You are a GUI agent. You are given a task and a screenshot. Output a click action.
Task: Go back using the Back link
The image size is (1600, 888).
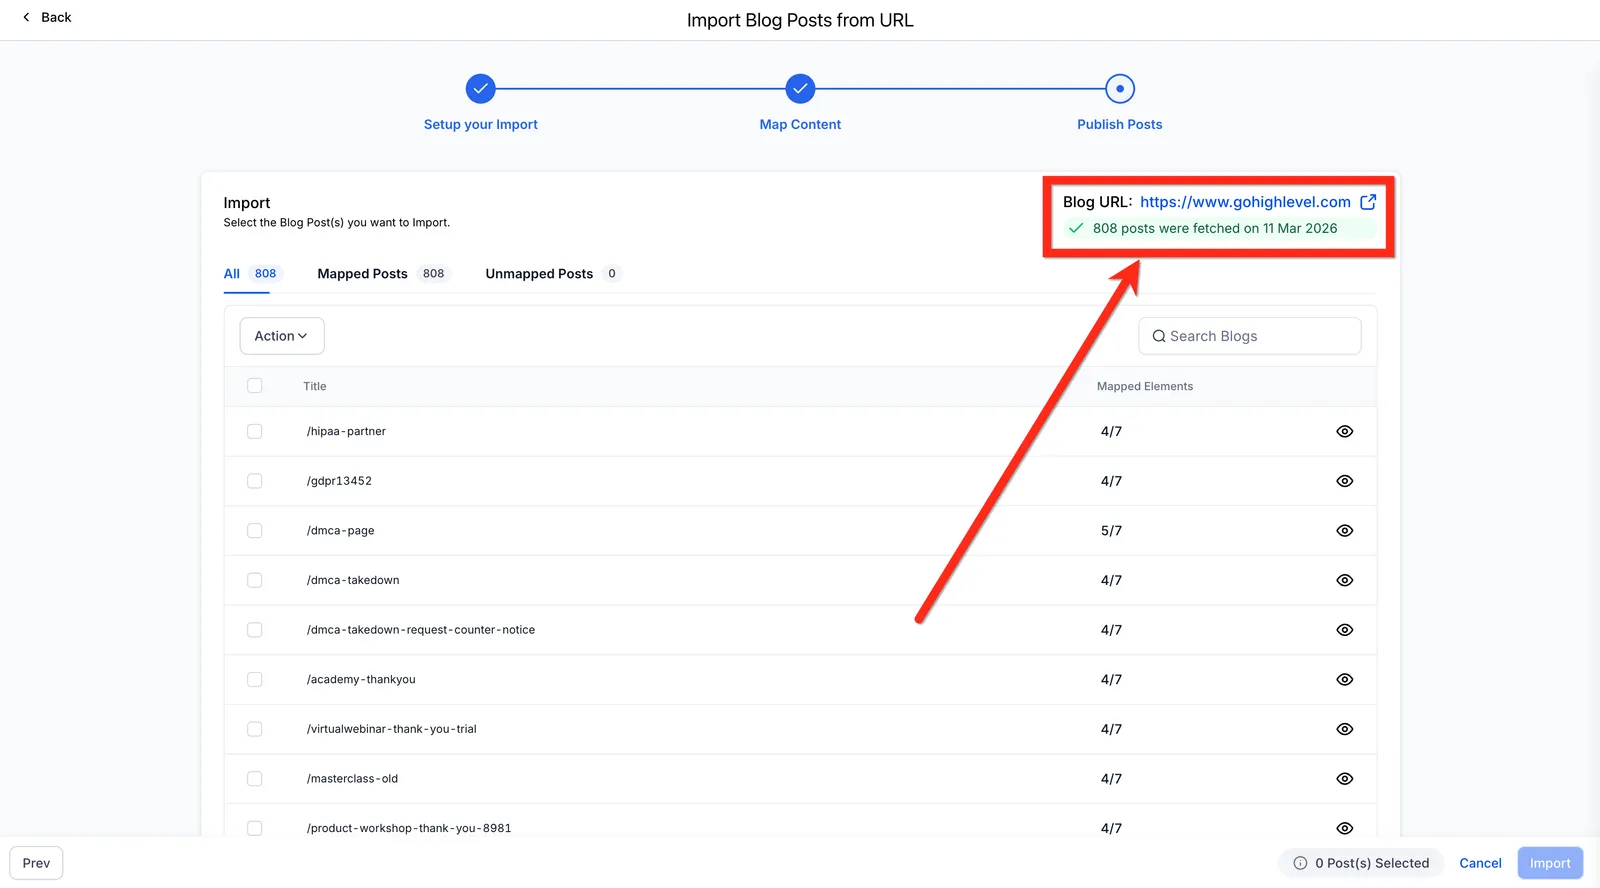click(47, 17)
